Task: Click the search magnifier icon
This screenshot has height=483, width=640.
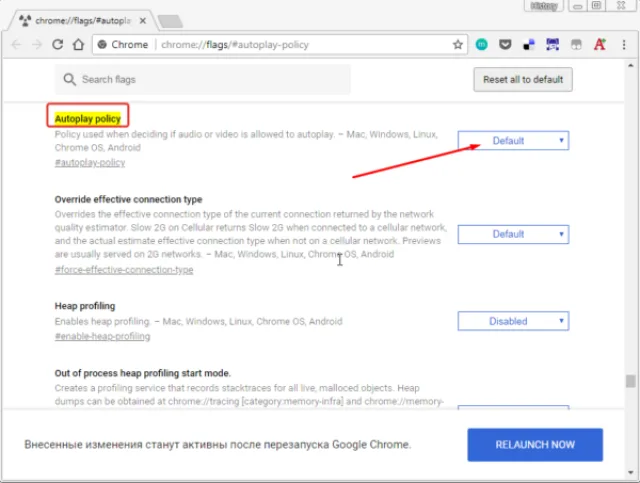Action: 69,79
